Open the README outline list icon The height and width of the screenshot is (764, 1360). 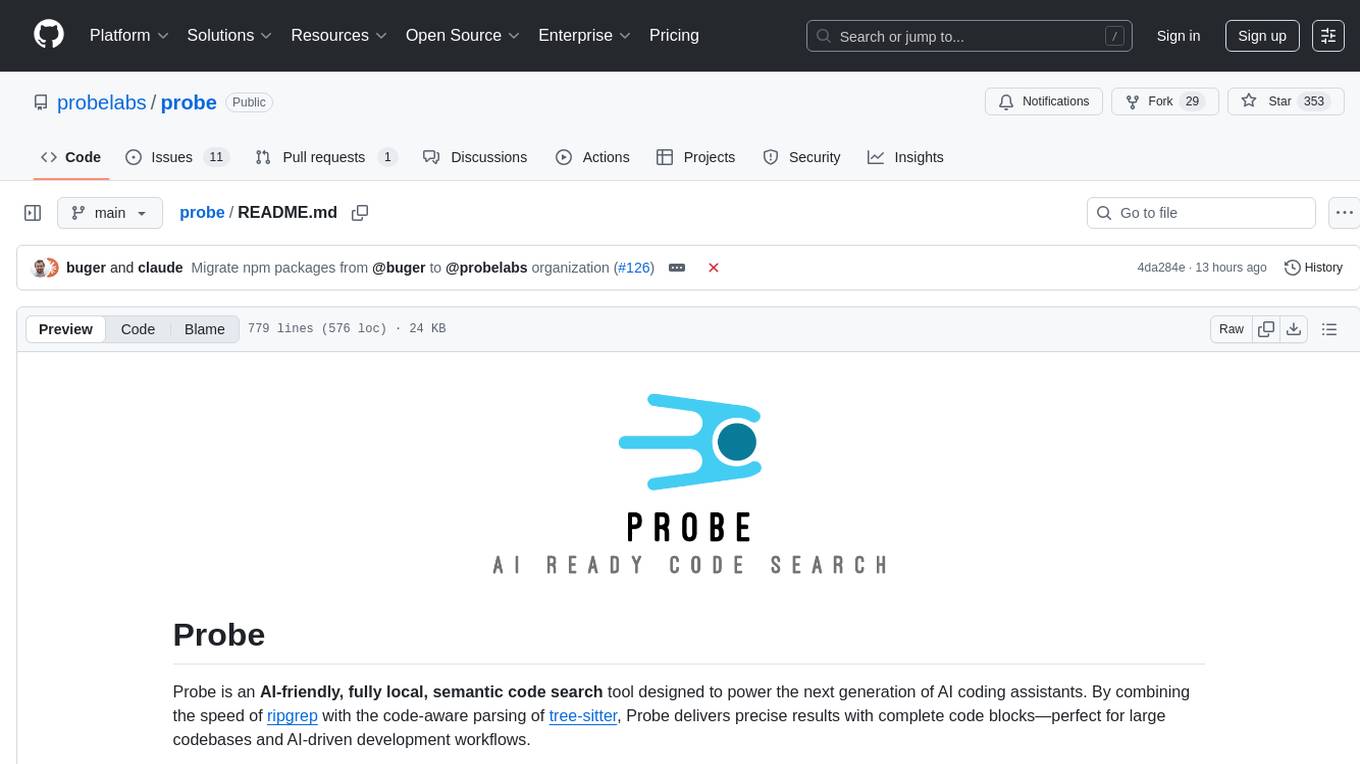click(1329, 329)
